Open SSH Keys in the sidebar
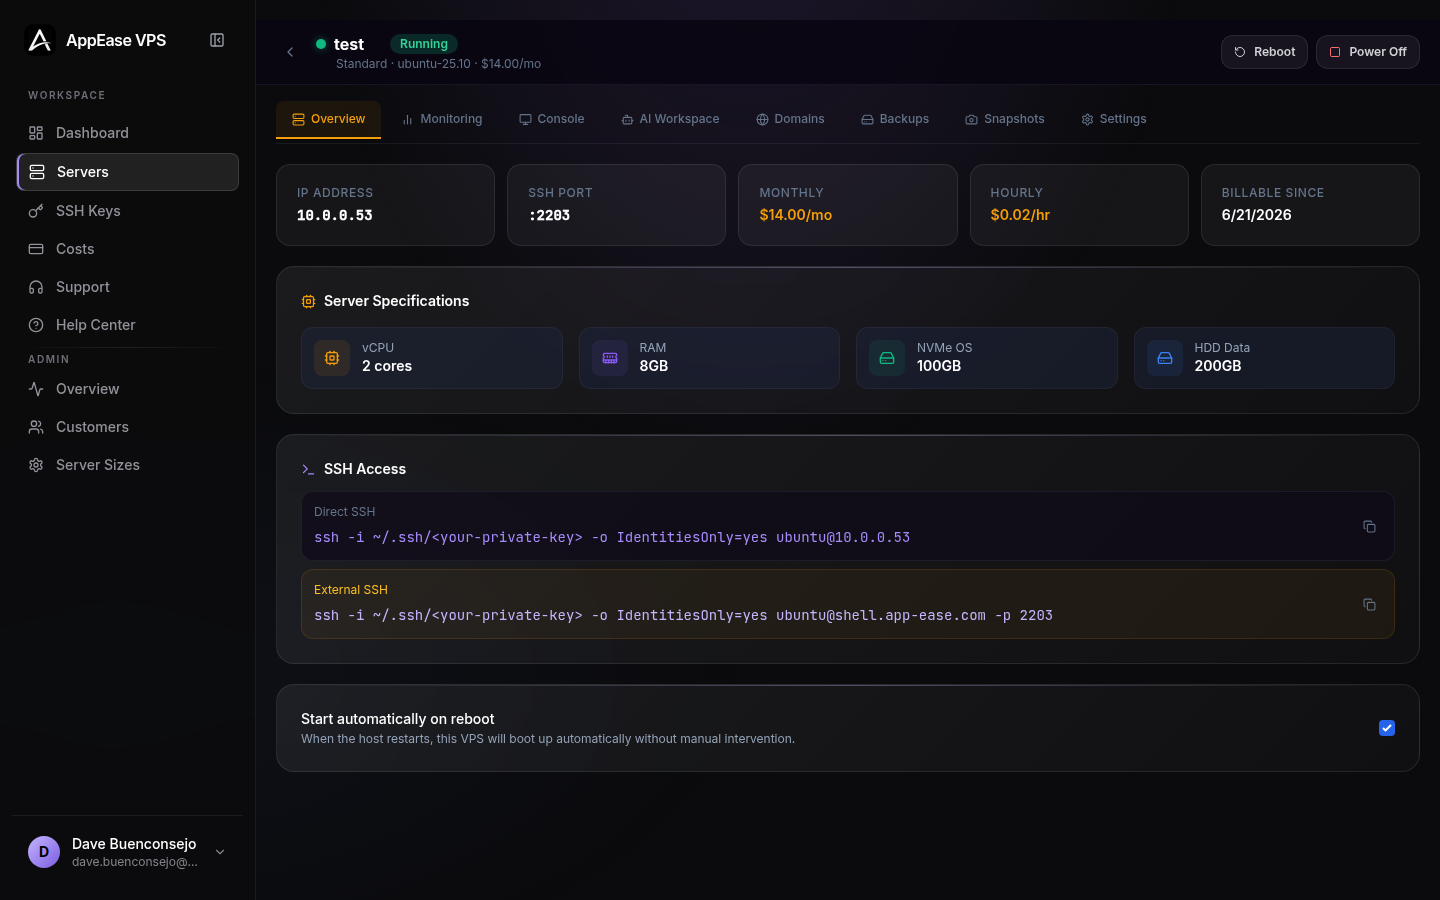1440x900 pixels. click(x=128, y=211)
